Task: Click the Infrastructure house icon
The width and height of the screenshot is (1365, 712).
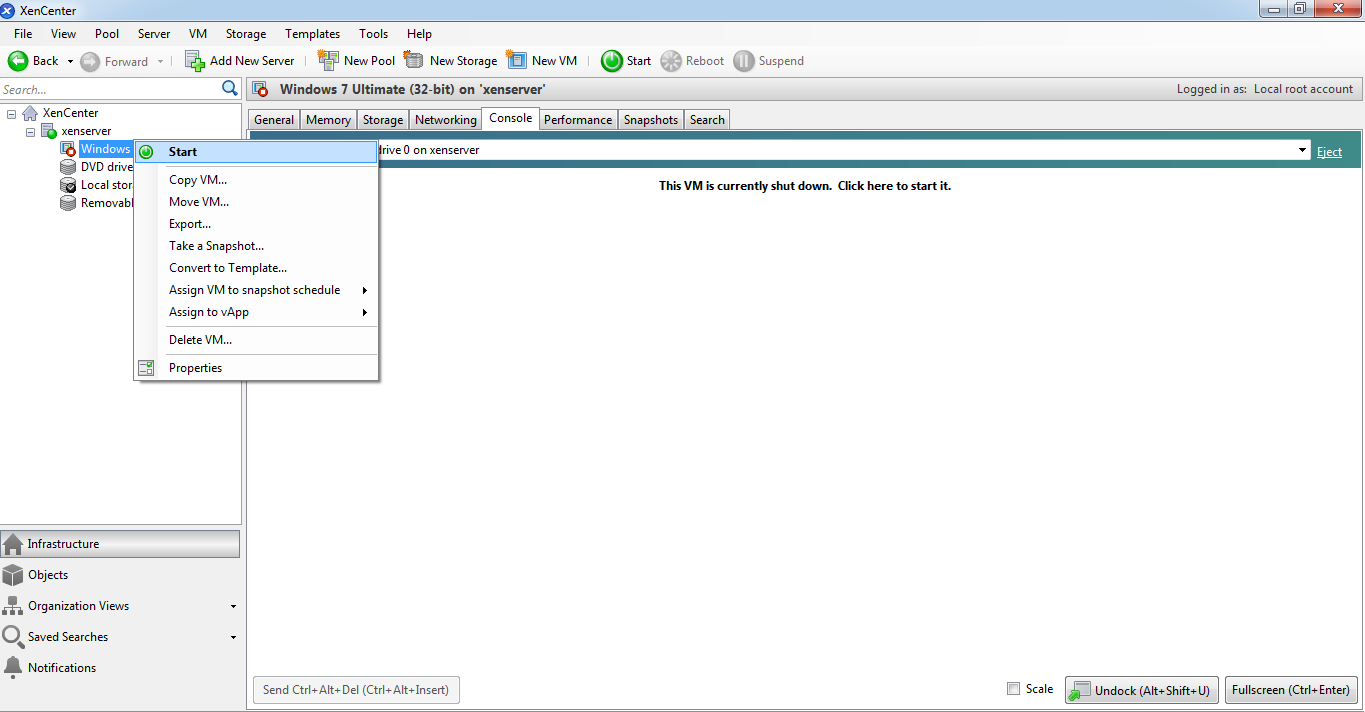Action: pos(13,544)
